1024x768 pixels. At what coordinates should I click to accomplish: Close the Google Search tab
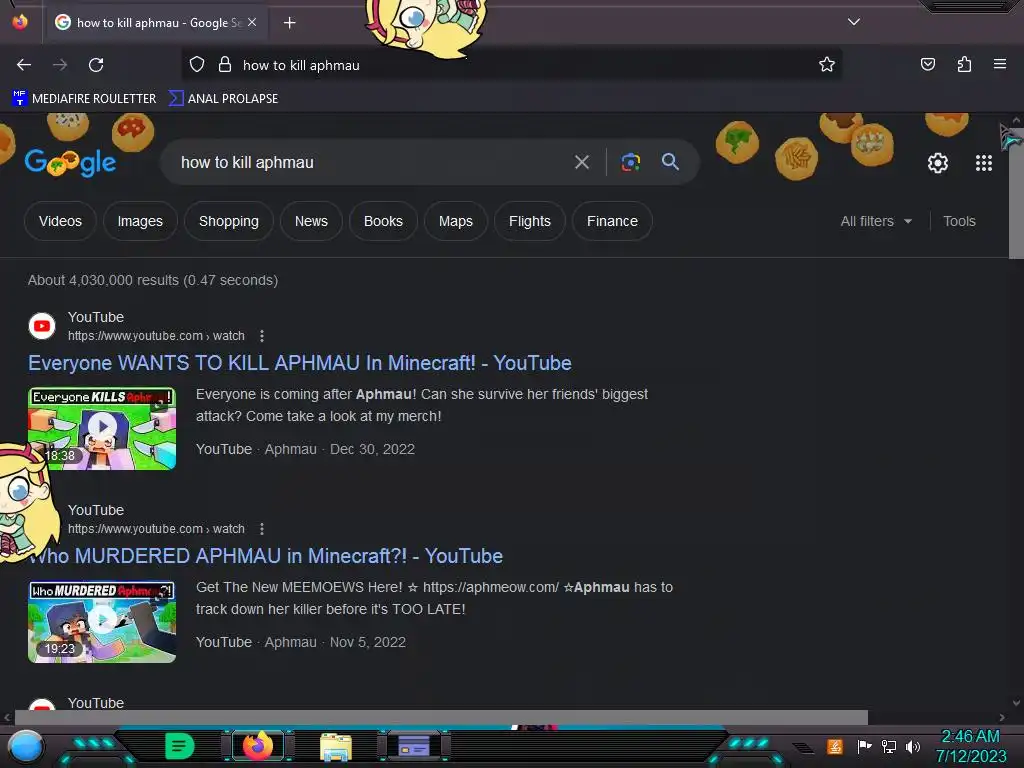click(251, 22)
